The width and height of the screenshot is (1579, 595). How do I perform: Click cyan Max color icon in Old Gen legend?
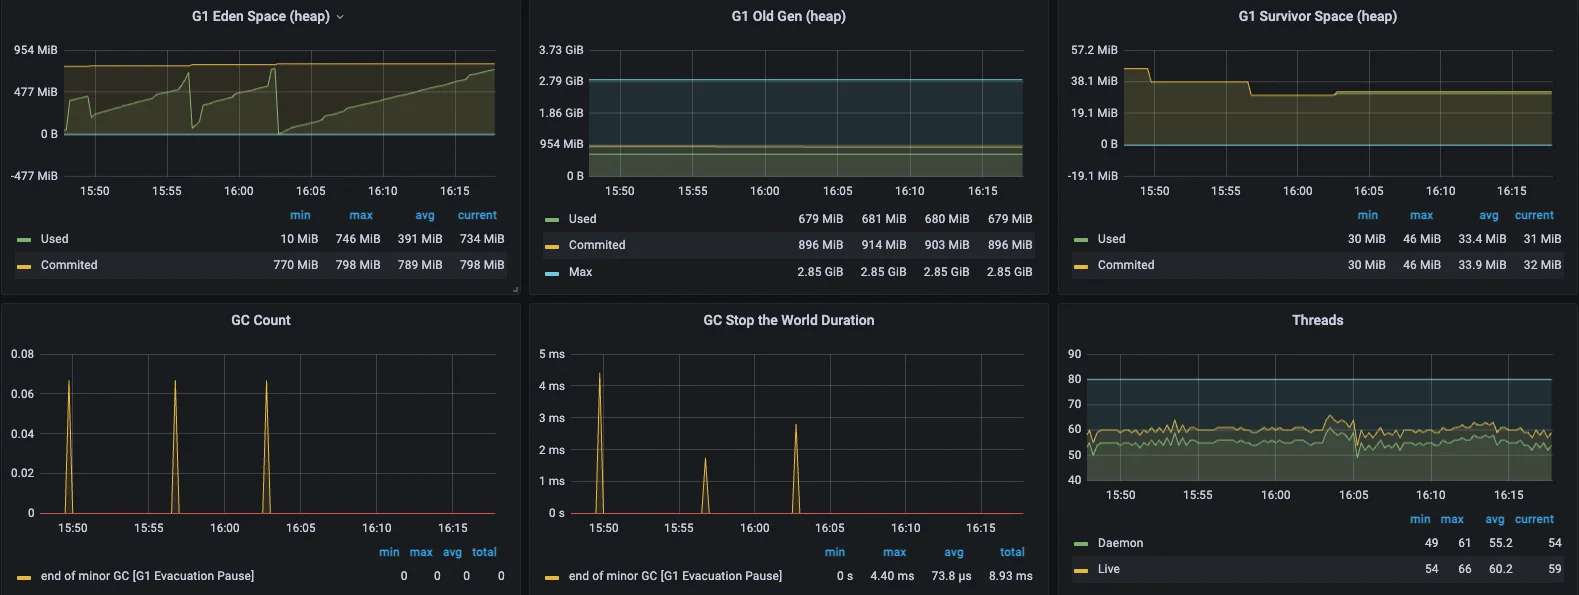click(552, 273)
